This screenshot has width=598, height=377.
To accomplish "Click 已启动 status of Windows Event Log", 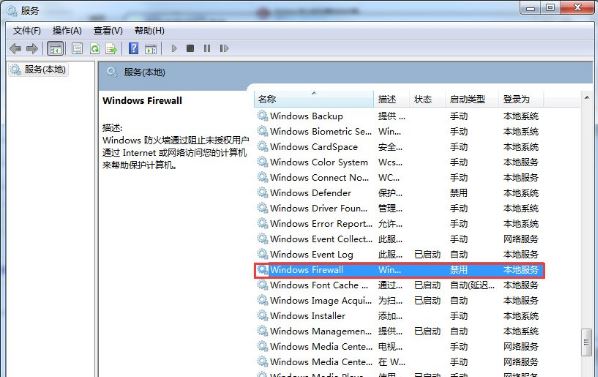I will 427,254.
